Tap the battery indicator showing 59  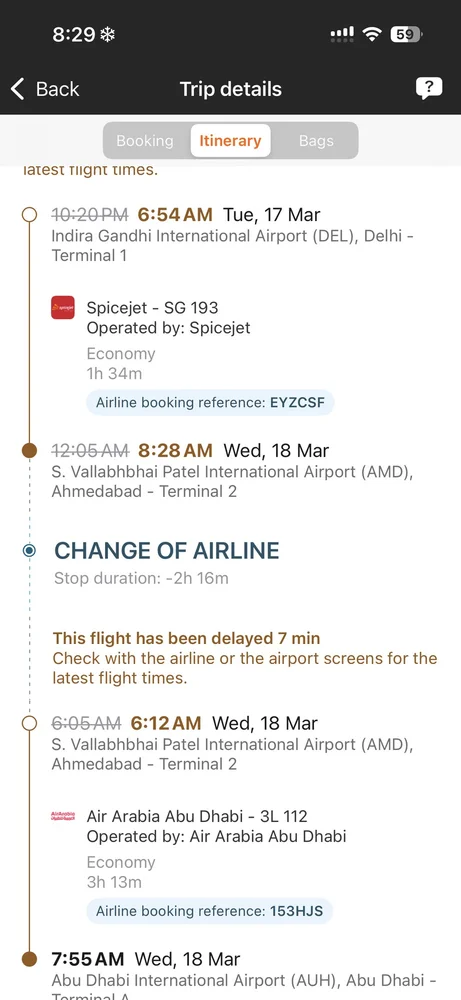[x=406, y=34]
